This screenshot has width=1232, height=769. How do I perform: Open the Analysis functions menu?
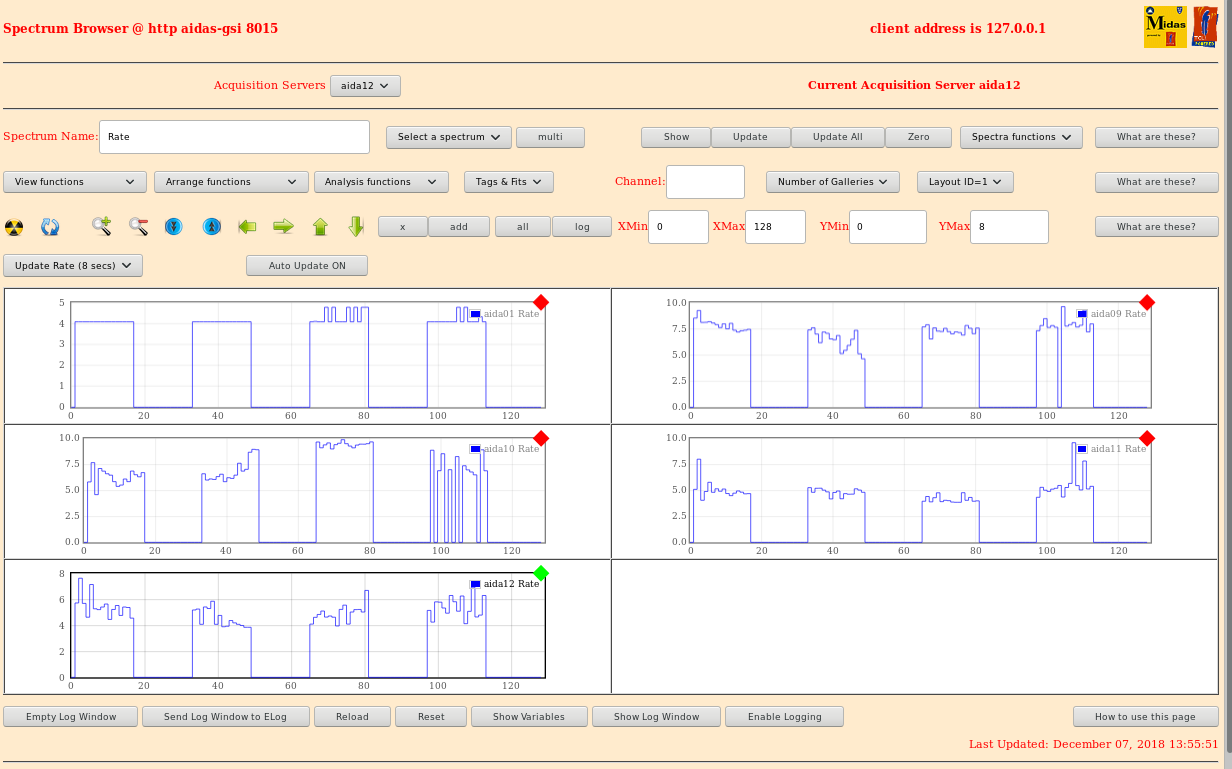380,182
